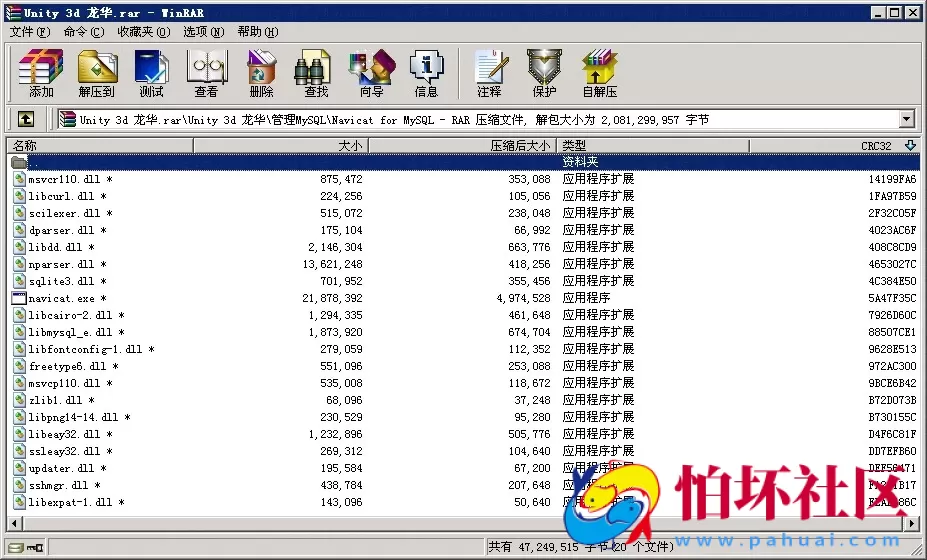Screen dimensions: 927x560
Task: Select the parent folder ".." row
Action: click(x=464, y=162)
